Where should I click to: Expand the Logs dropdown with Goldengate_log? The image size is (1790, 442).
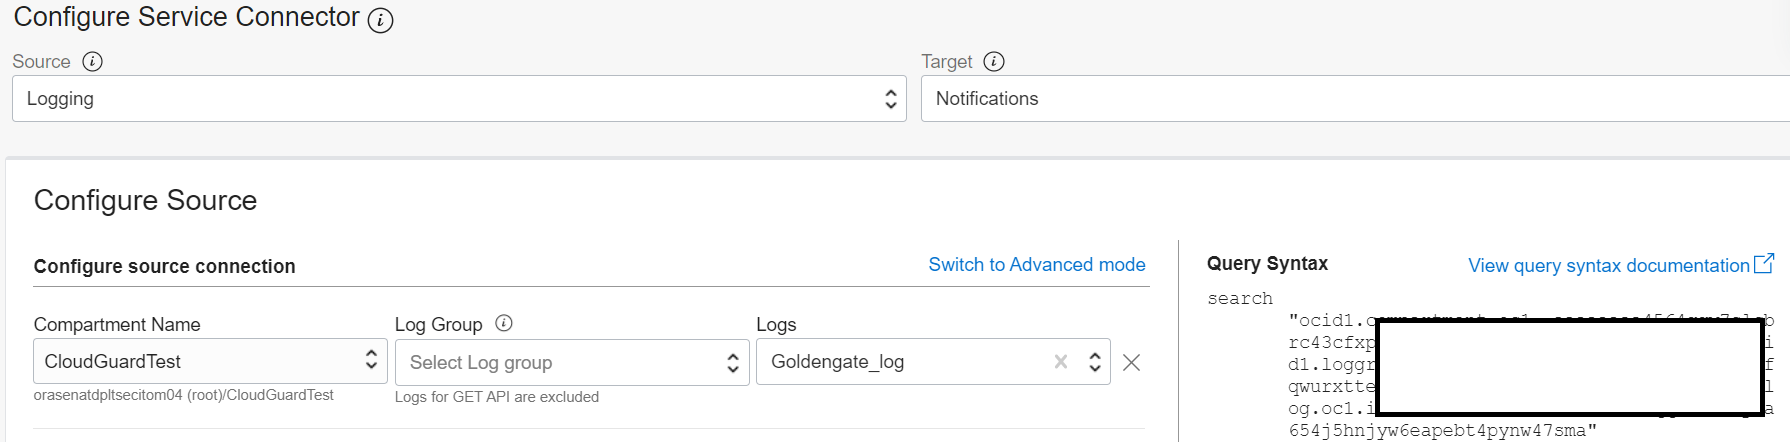coord(1095,362)
